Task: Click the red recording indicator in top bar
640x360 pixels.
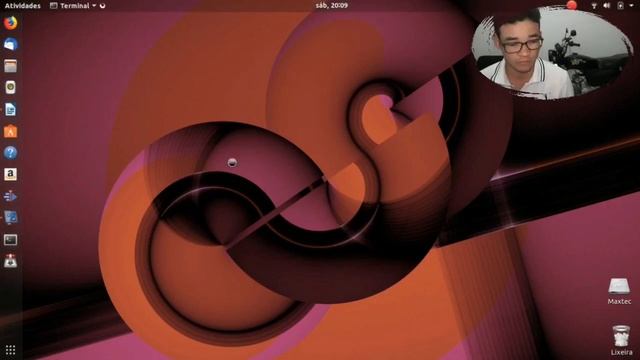Action: click(x=572, y=5)
